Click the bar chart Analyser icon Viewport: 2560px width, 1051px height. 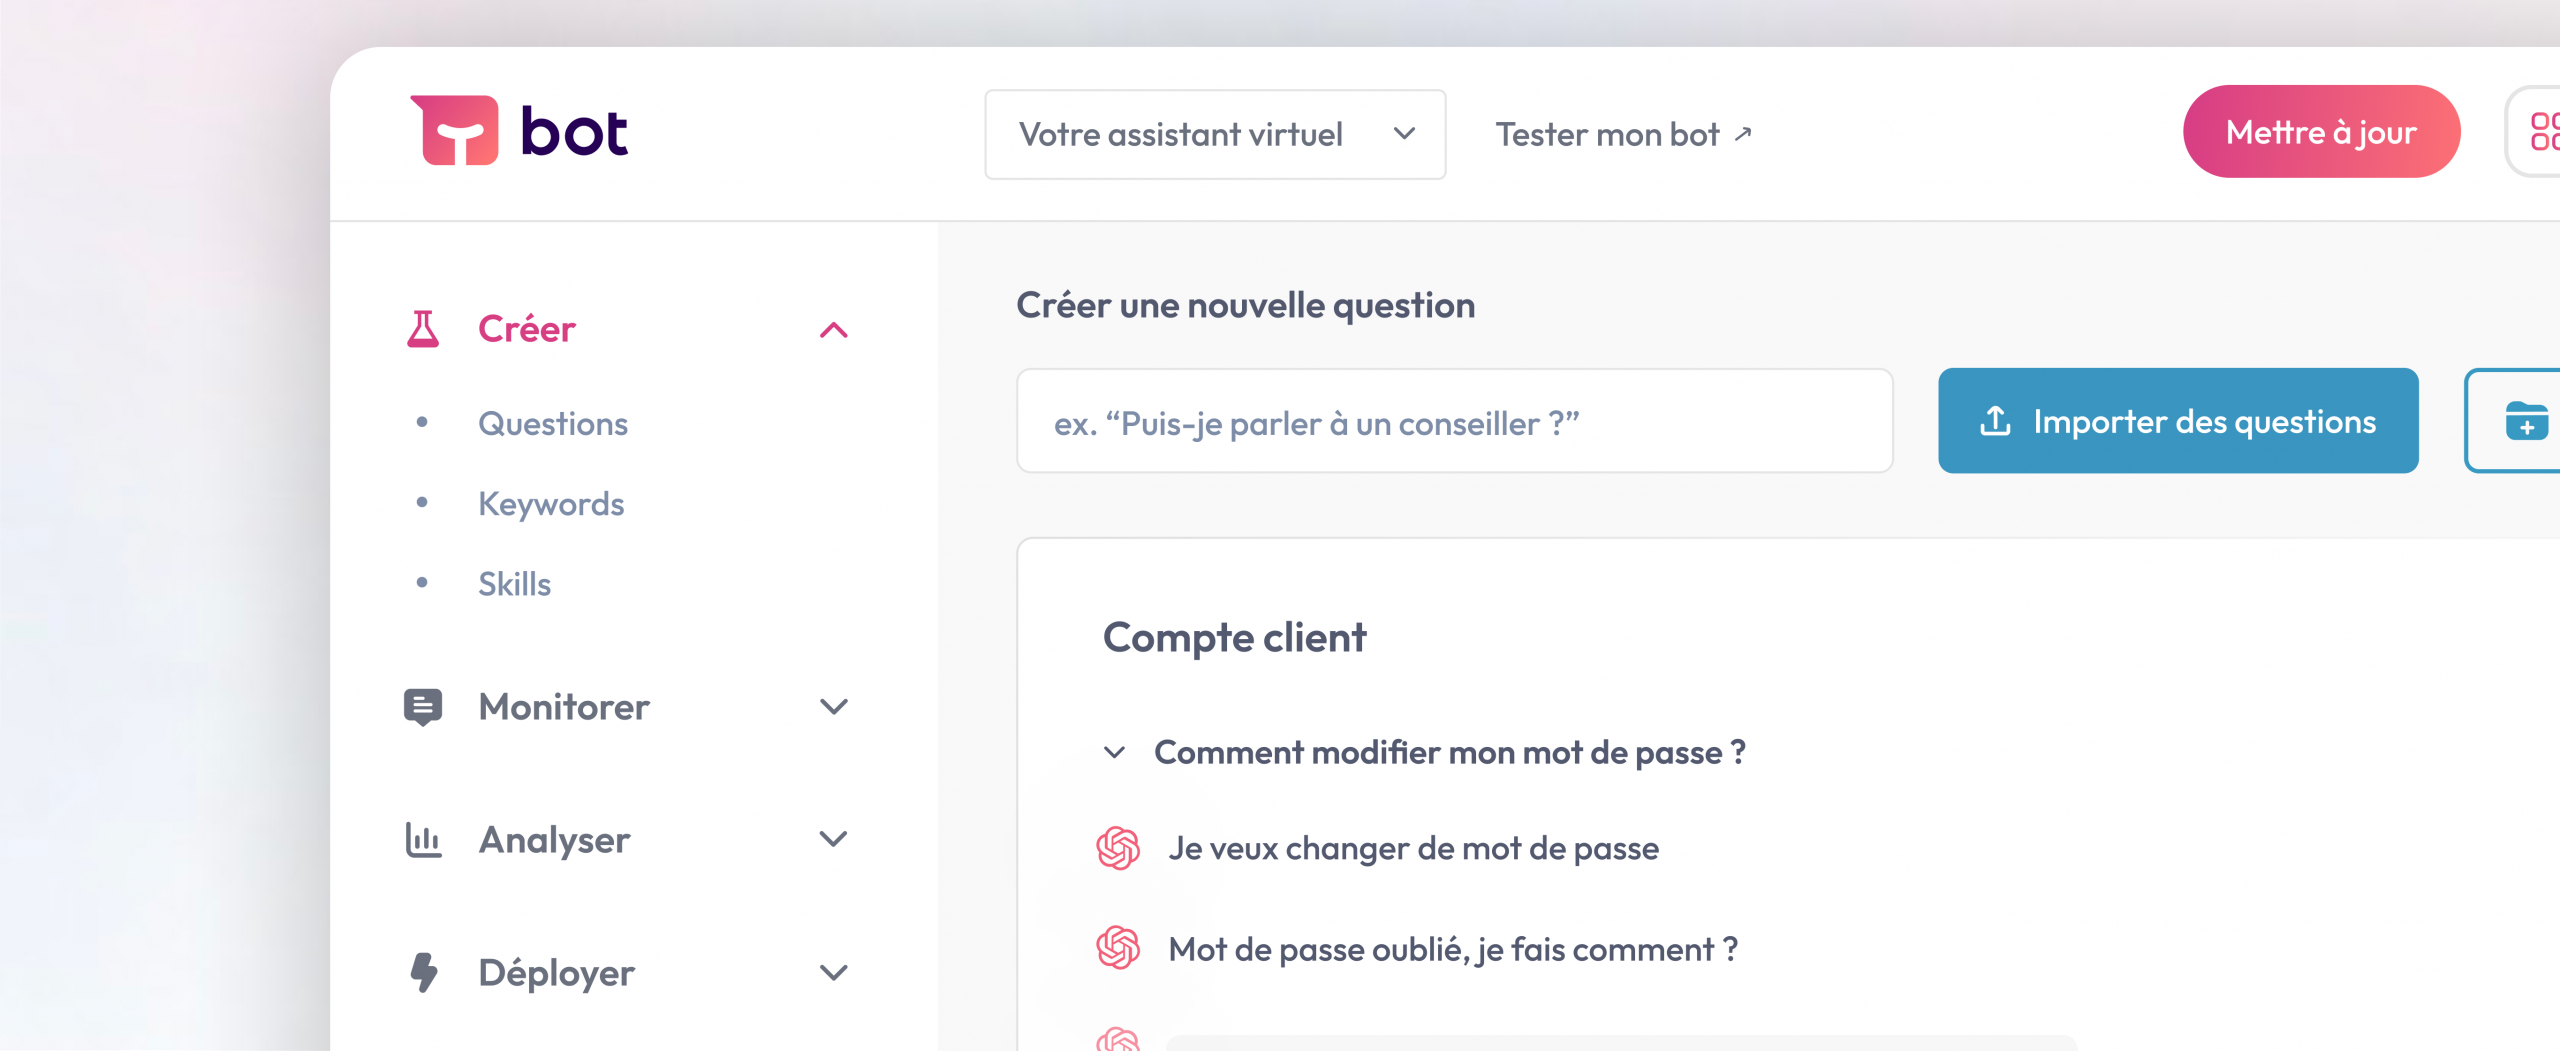pos(423,840)
